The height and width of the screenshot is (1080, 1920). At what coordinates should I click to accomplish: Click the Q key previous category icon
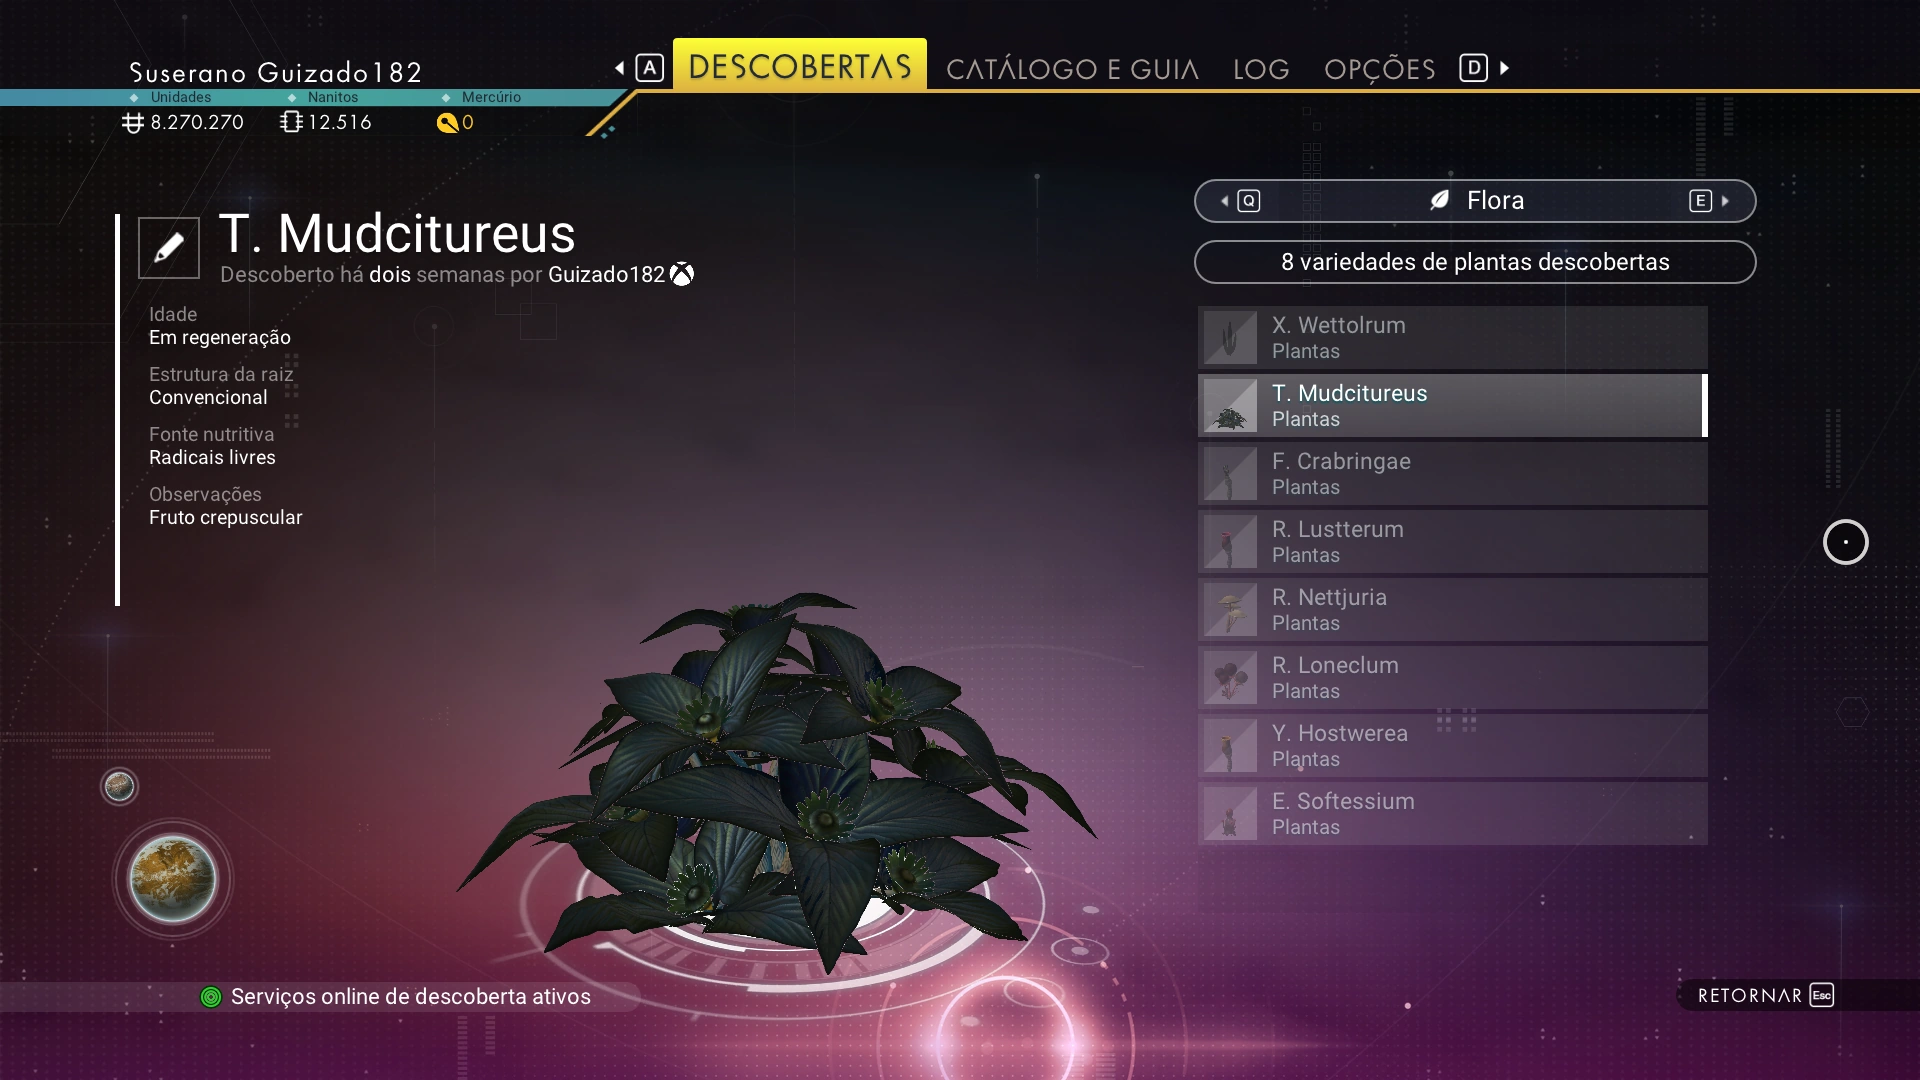click(1248, 201)
